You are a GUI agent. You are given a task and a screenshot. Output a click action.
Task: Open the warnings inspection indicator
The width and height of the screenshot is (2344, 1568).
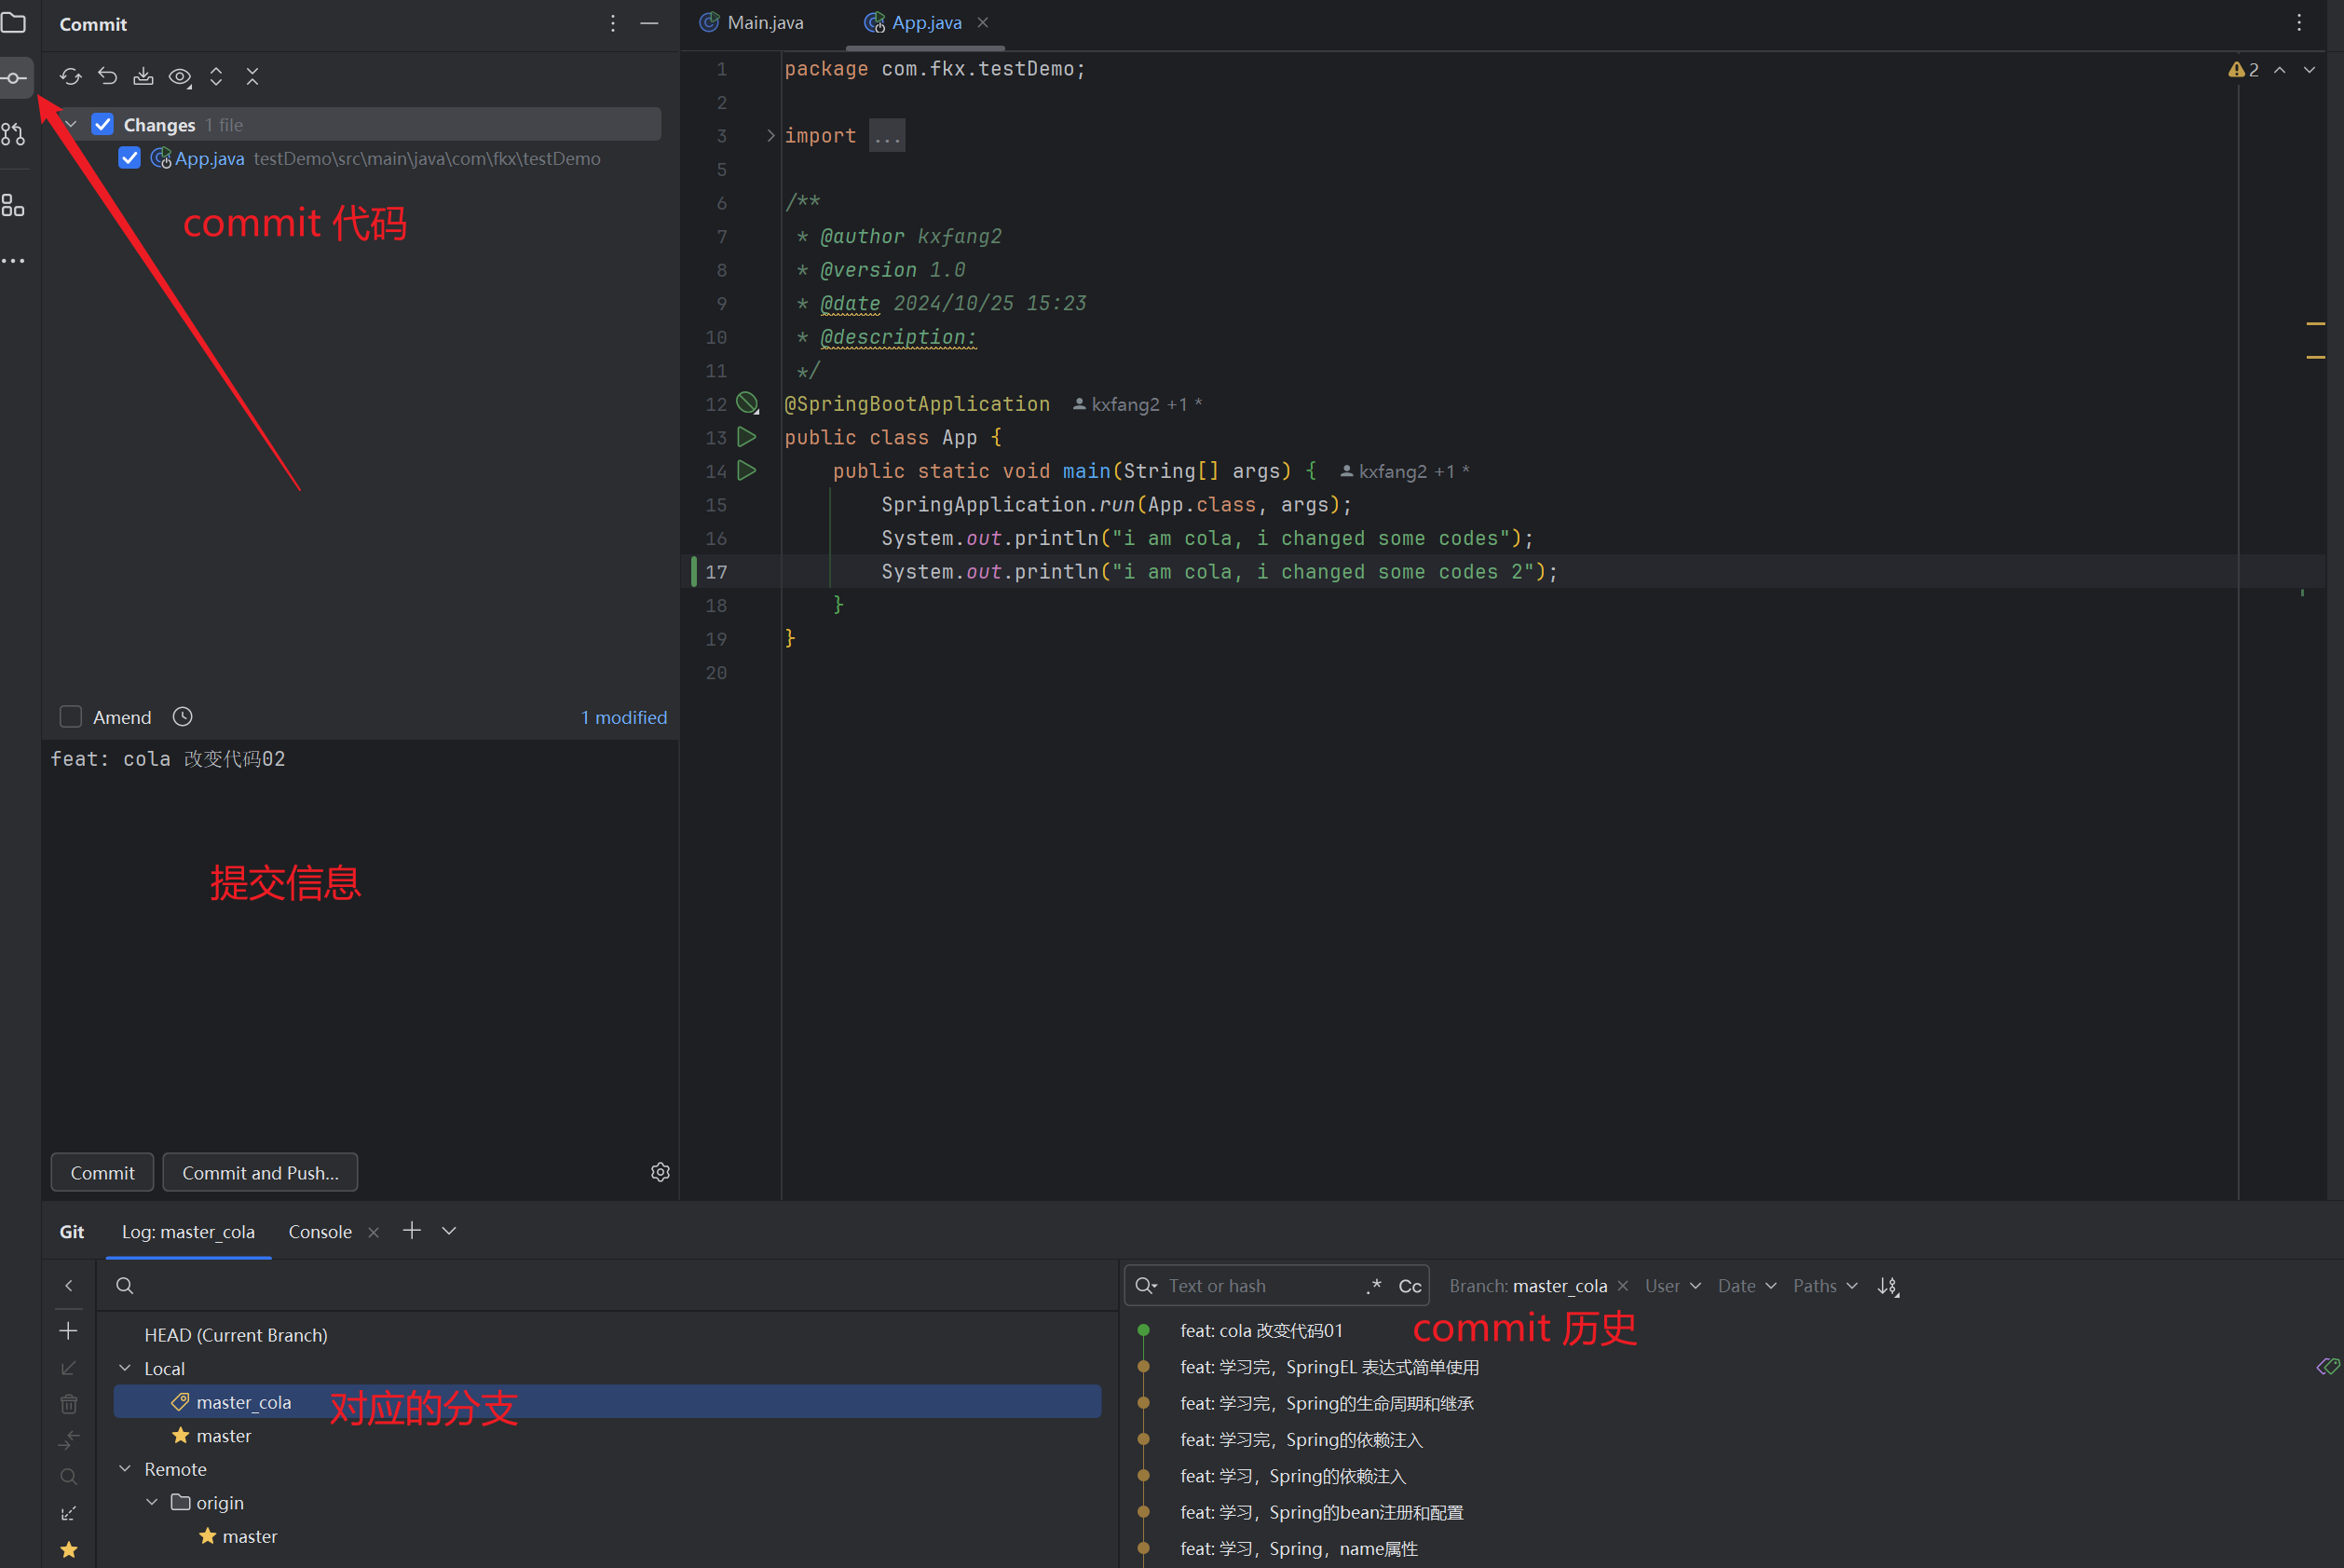2243,70
